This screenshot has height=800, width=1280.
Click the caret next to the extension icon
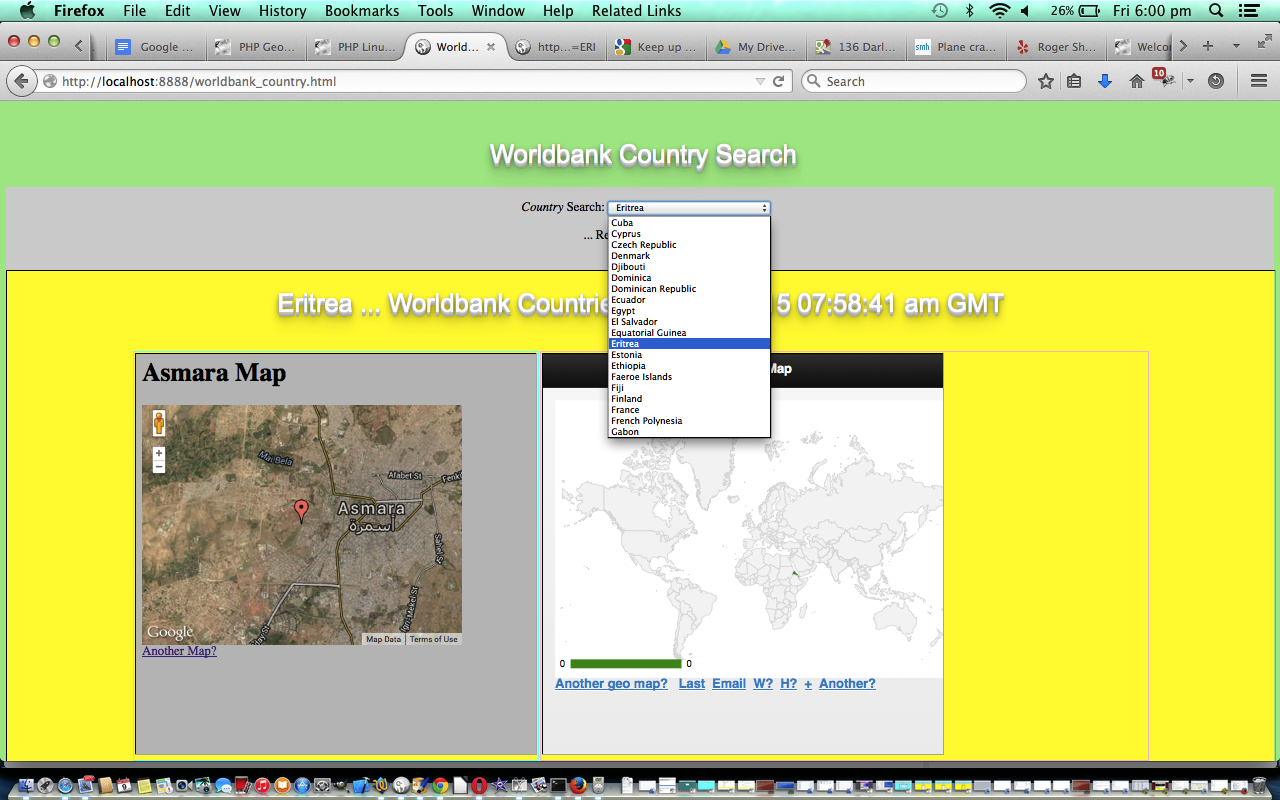(1190, 80)
